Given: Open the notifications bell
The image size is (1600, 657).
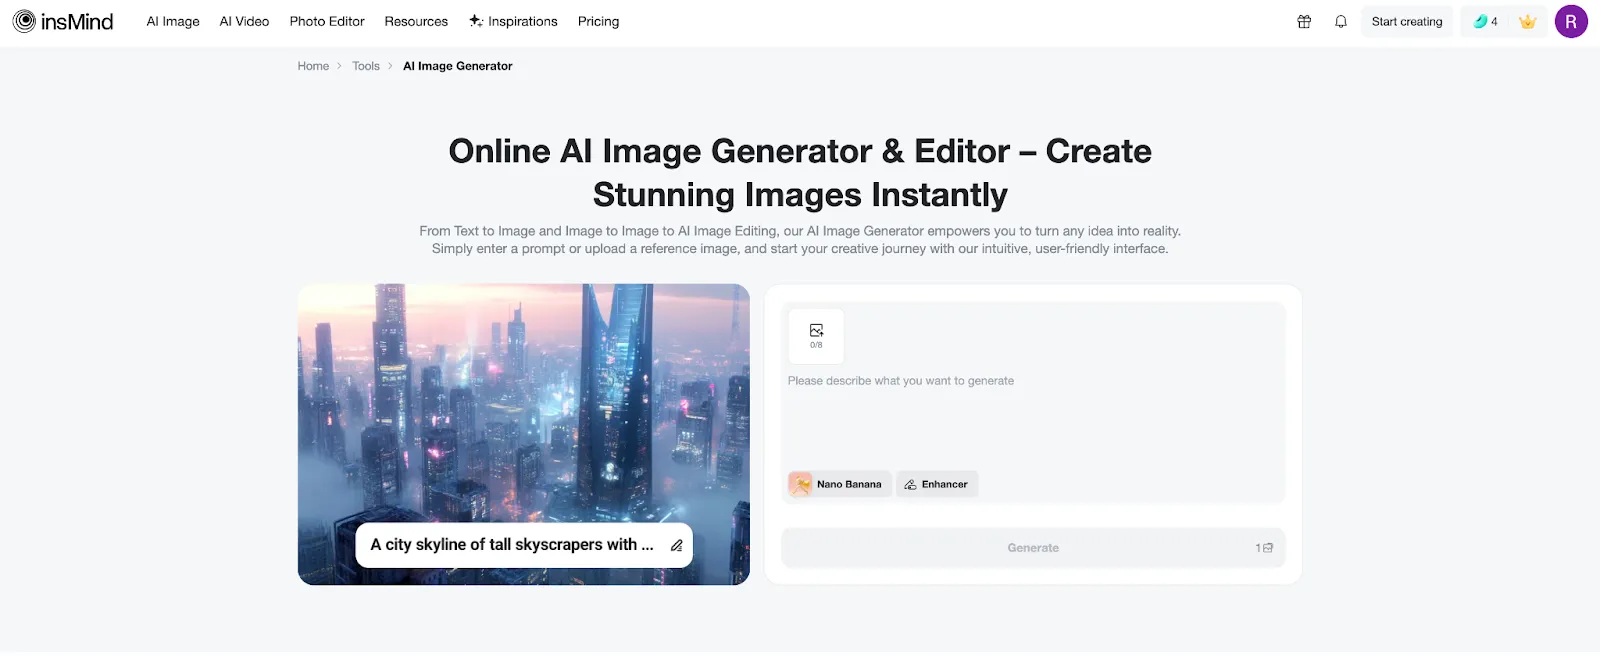Looking at the screenshot, I should click(1341, 21).
